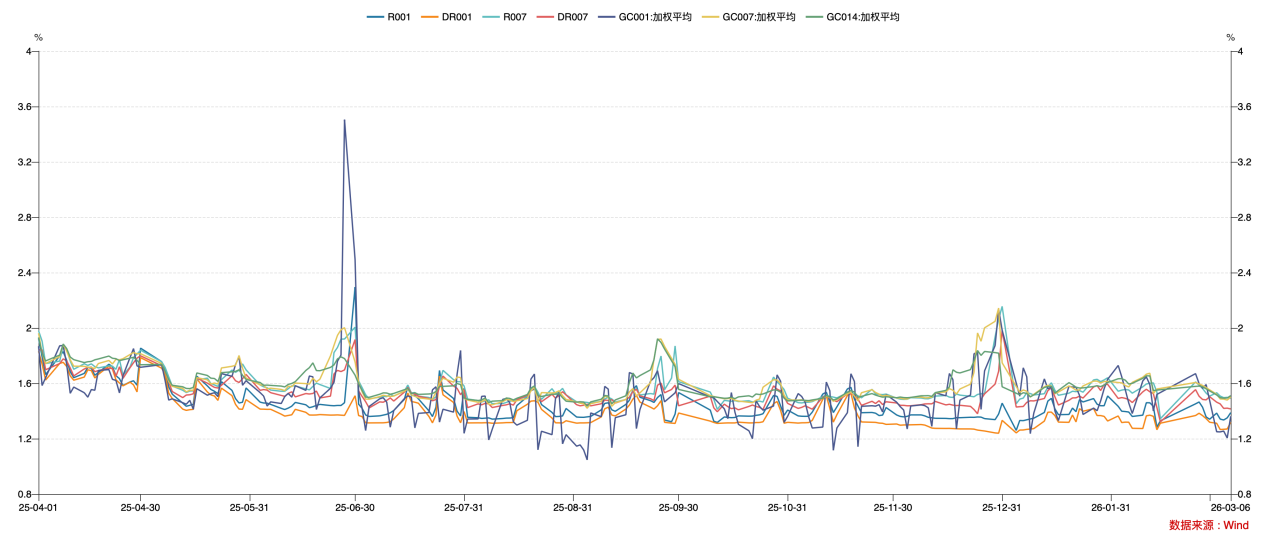Click the GC001 spike peak near 3.5%
Screen dimensions: 1269x541
pos(345,120)
